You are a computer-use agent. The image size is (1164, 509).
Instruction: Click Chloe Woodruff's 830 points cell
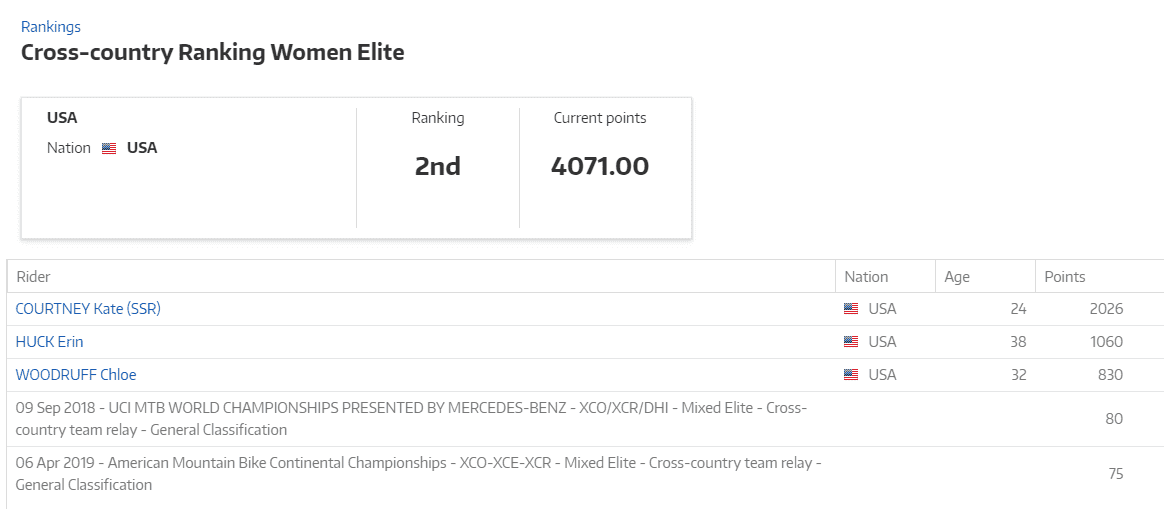tap(1108, 375)
